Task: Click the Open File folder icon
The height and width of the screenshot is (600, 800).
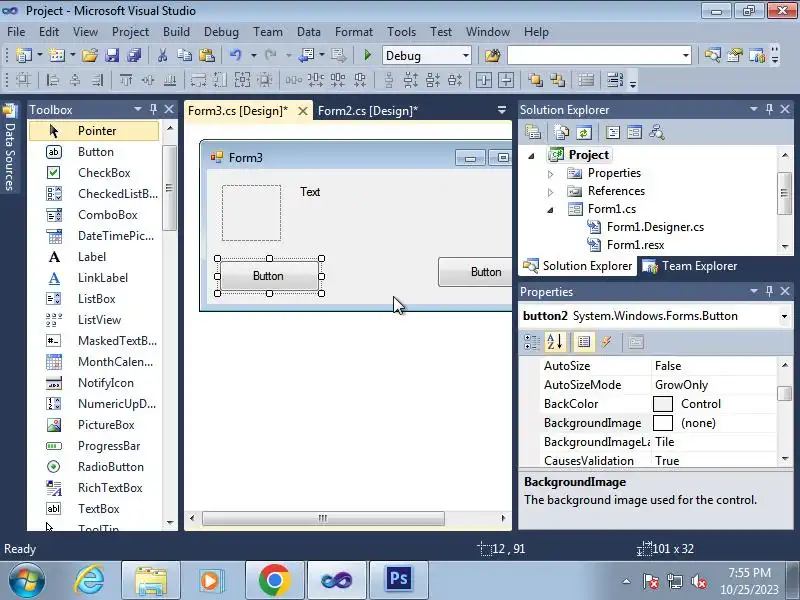Action: point(90,55)
